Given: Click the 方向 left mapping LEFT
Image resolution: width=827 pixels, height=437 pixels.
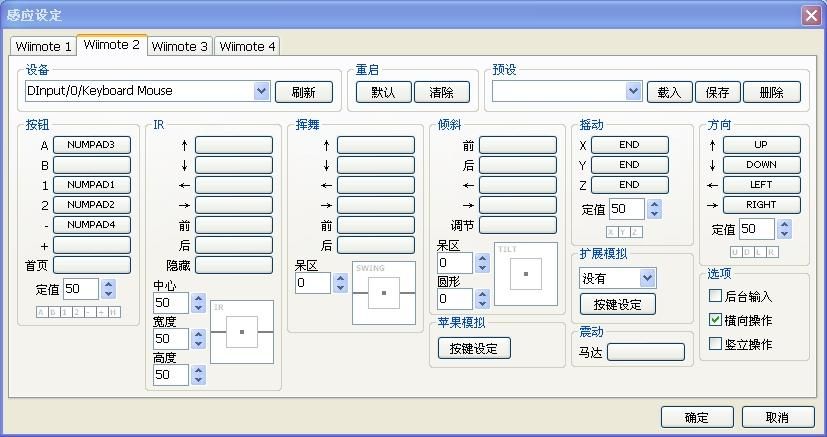Looking at the screenshot, I should point(762,185).
